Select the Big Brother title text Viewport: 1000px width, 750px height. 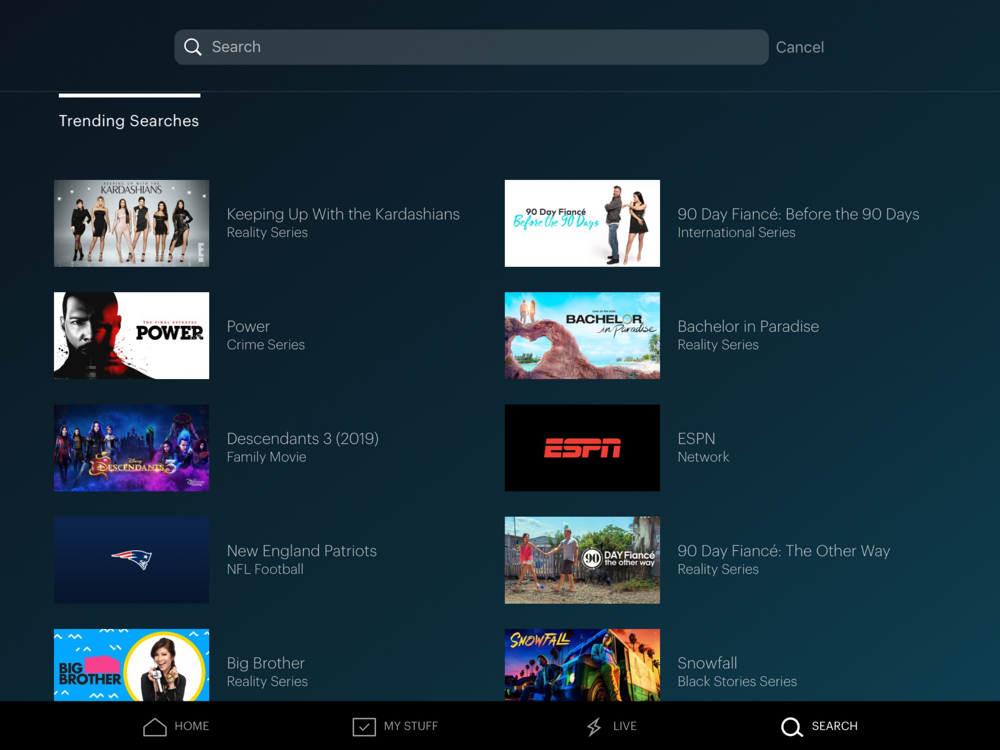click(x=266, y=663)
